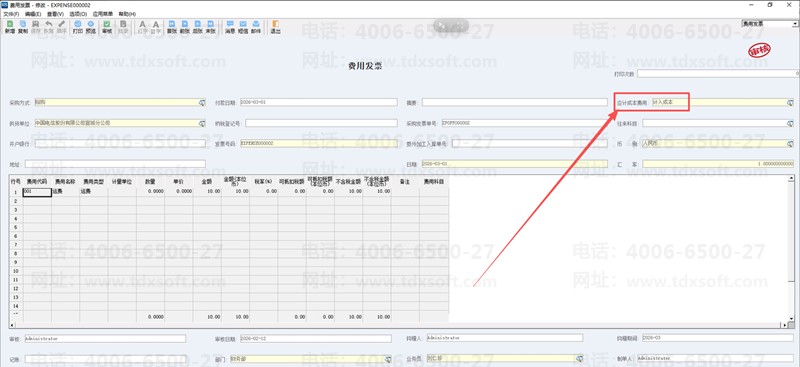
Task: Click the 备注 column header
Action: pyautogui.click(x=405, y=181)
